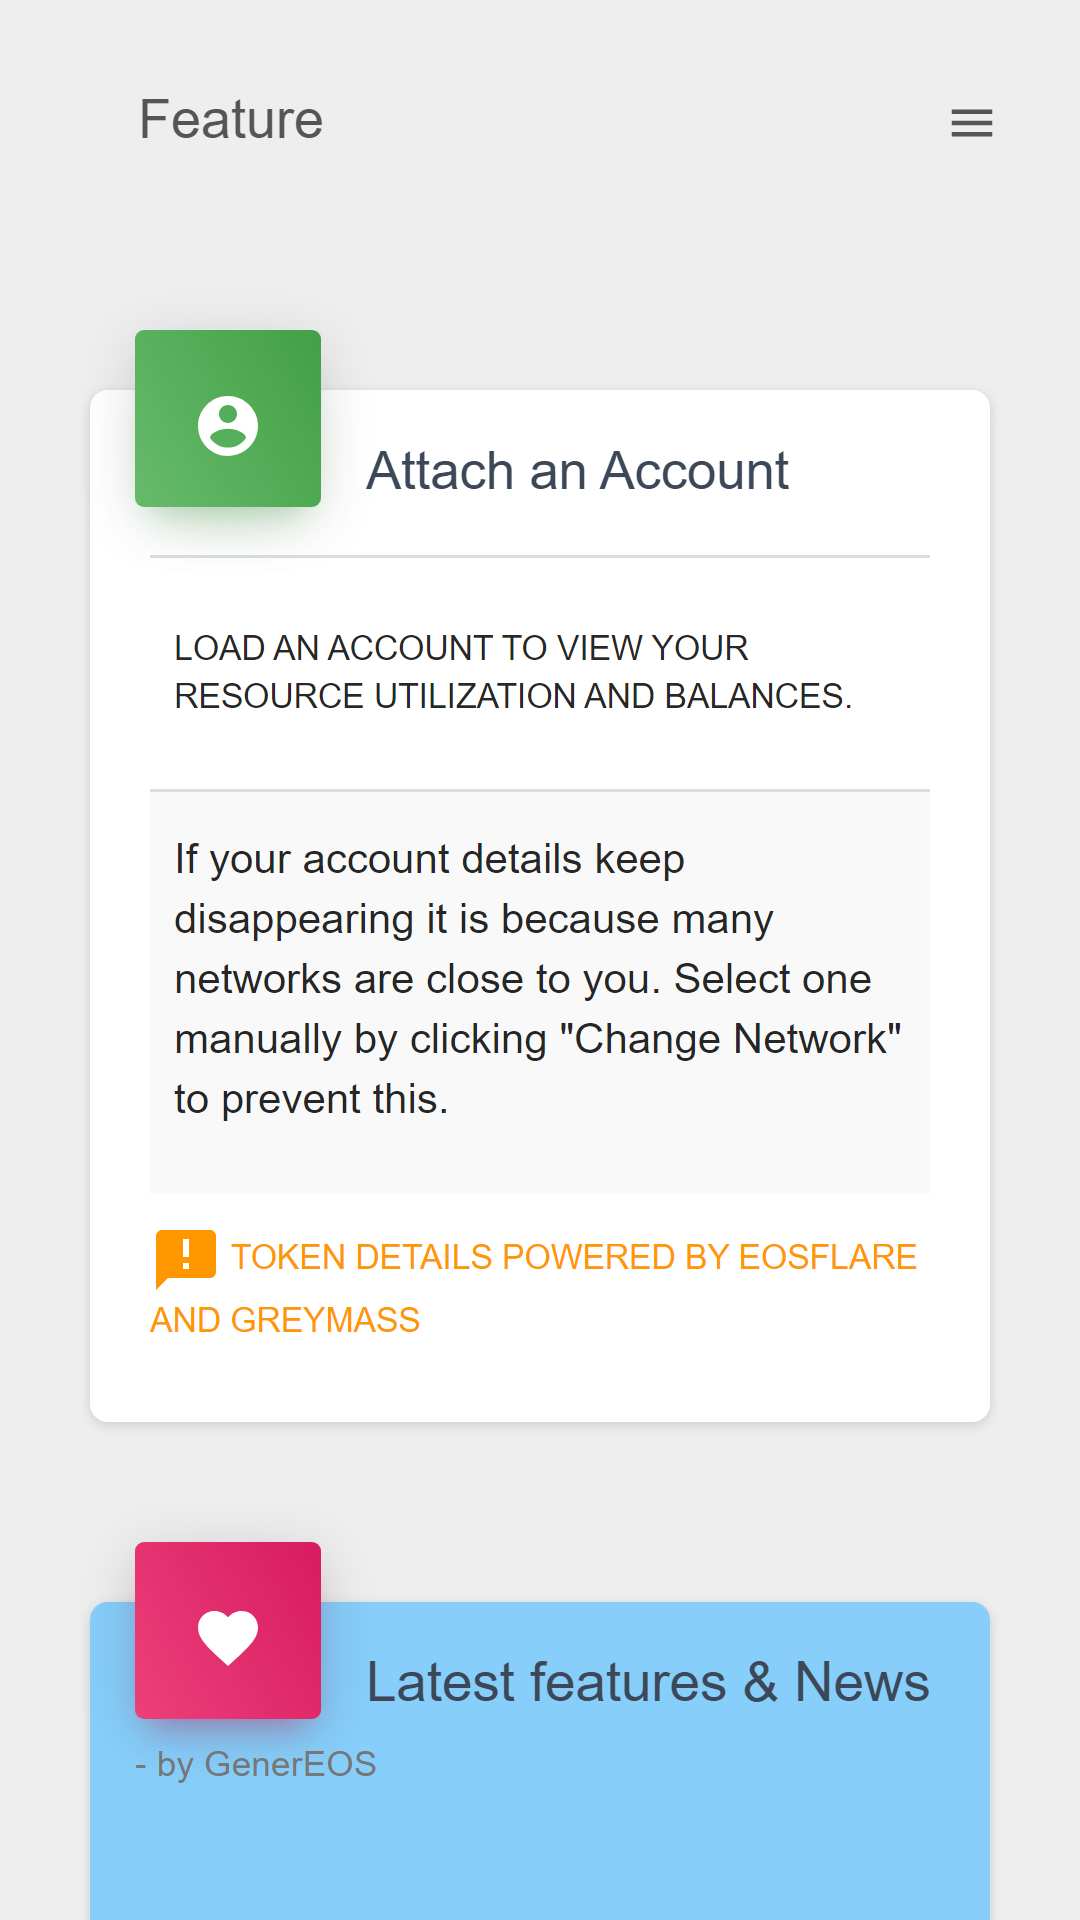The image size is (1080, 1920).
Task: Click the AND GREYMASS text line
Action: [285, 1320]
